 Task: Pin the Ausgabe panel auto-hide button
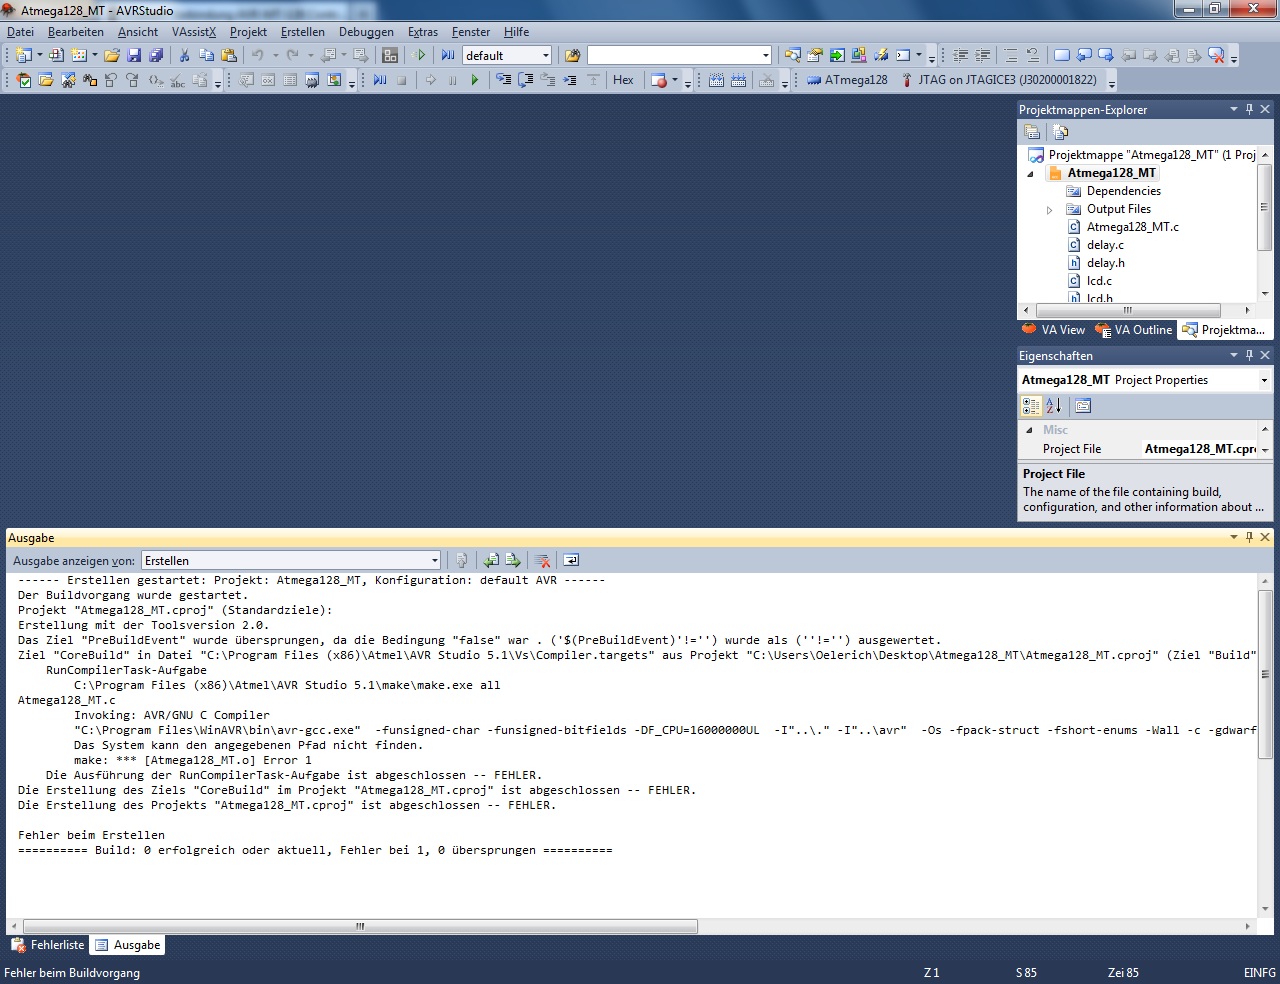tap(1249, 537)
